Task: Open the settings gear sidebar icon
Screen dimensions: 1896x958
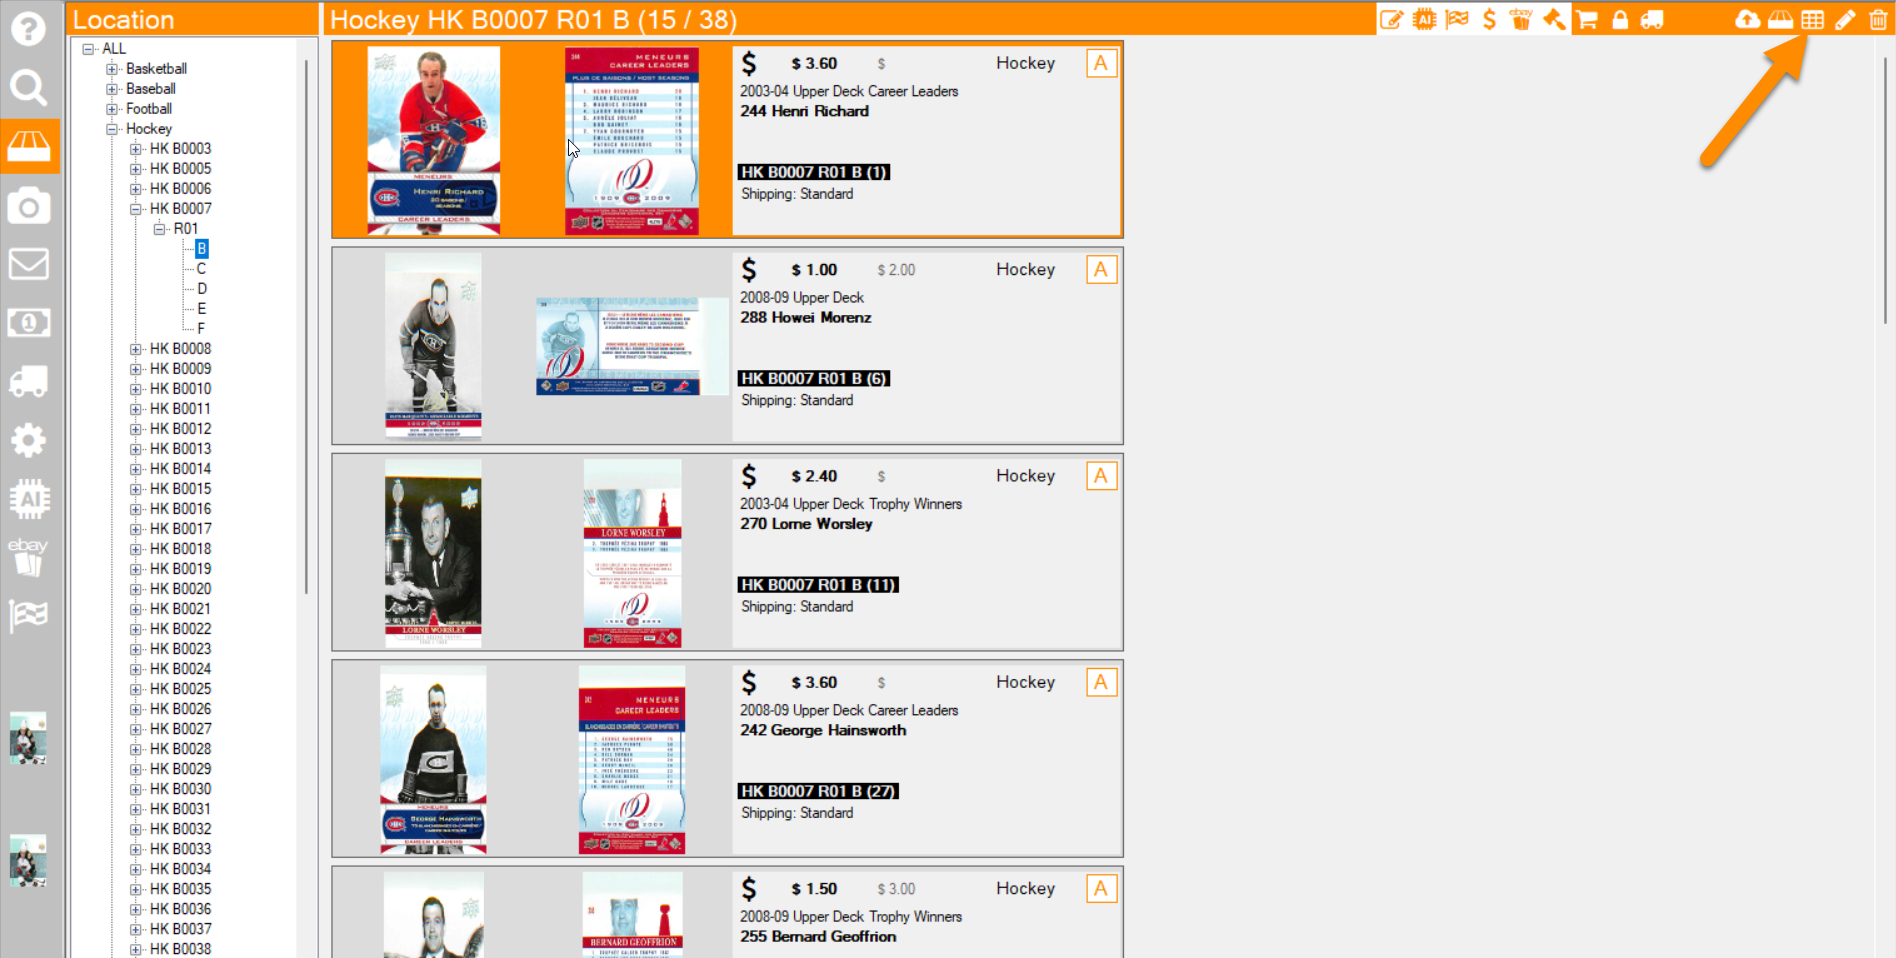Action: point(28,440)
